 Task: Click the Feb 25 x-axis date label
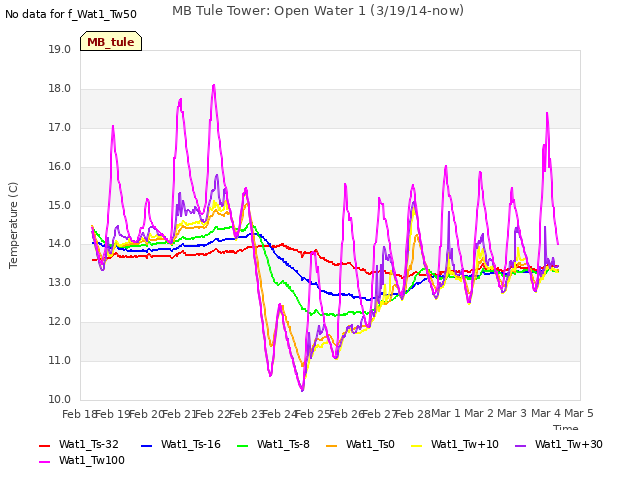point(312,414)
